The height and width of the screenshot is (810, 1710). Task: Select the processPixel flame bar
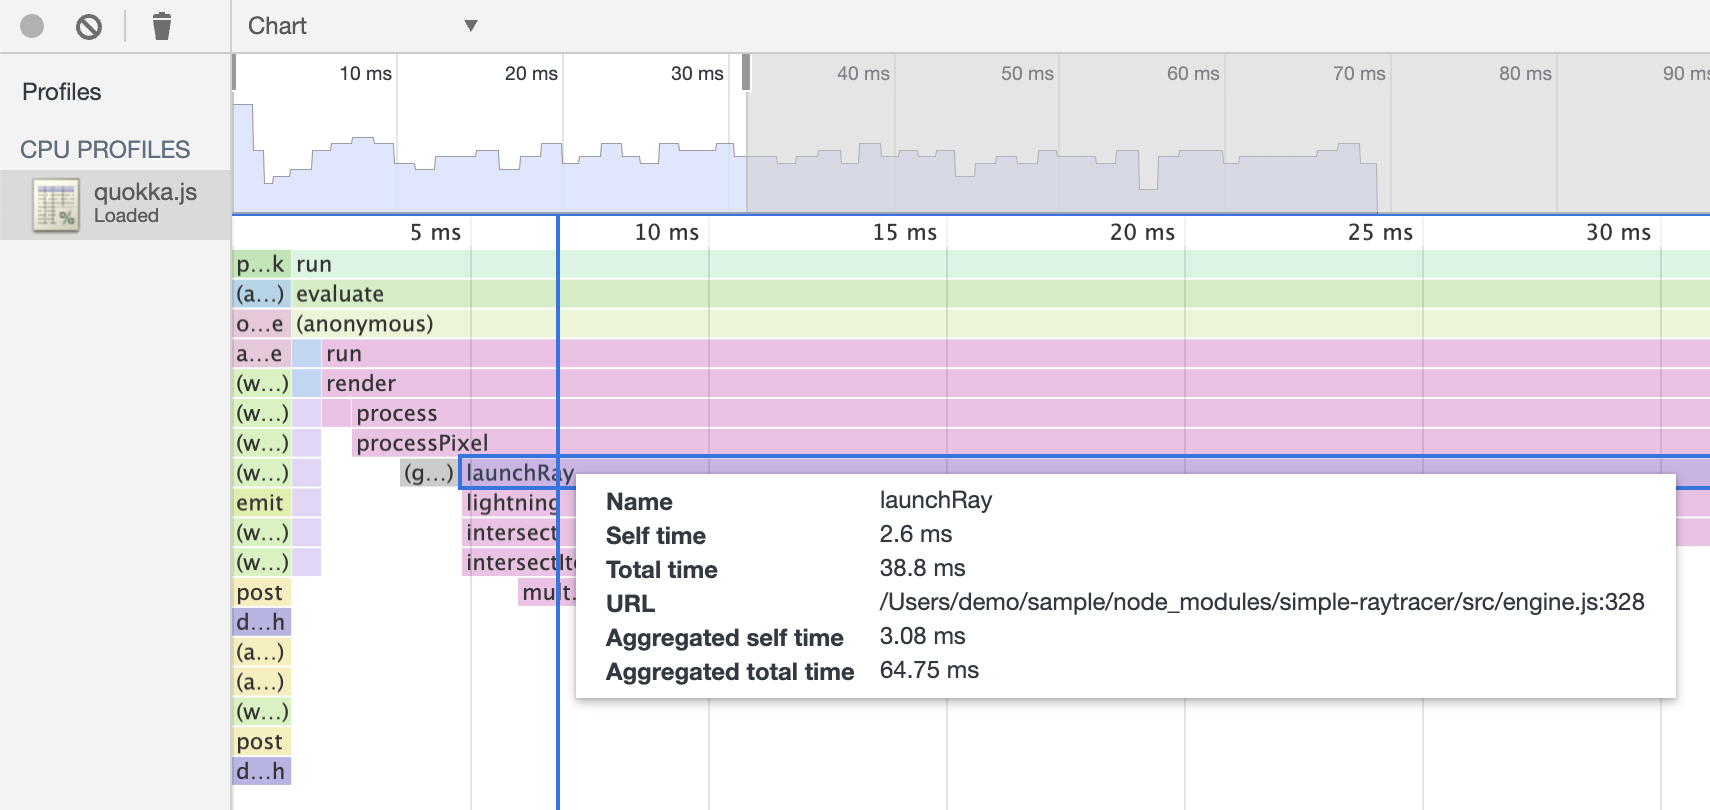coord(422,443)
